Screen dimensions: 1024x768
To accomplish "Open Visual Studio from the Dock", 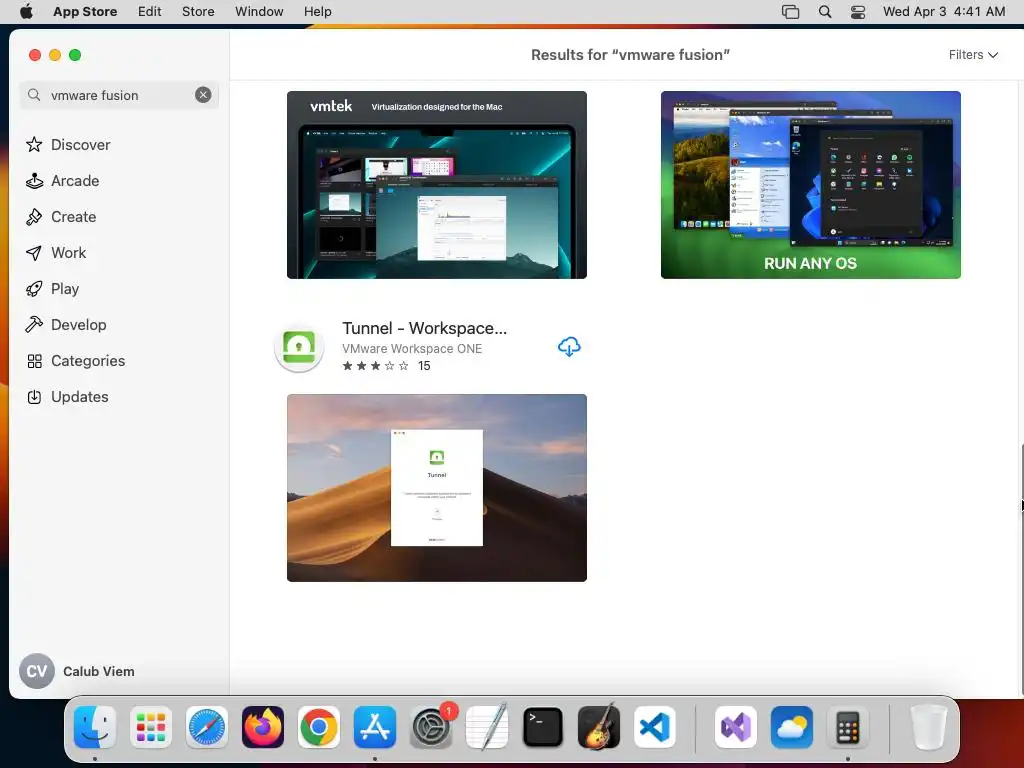I will (x=735, y=727).
